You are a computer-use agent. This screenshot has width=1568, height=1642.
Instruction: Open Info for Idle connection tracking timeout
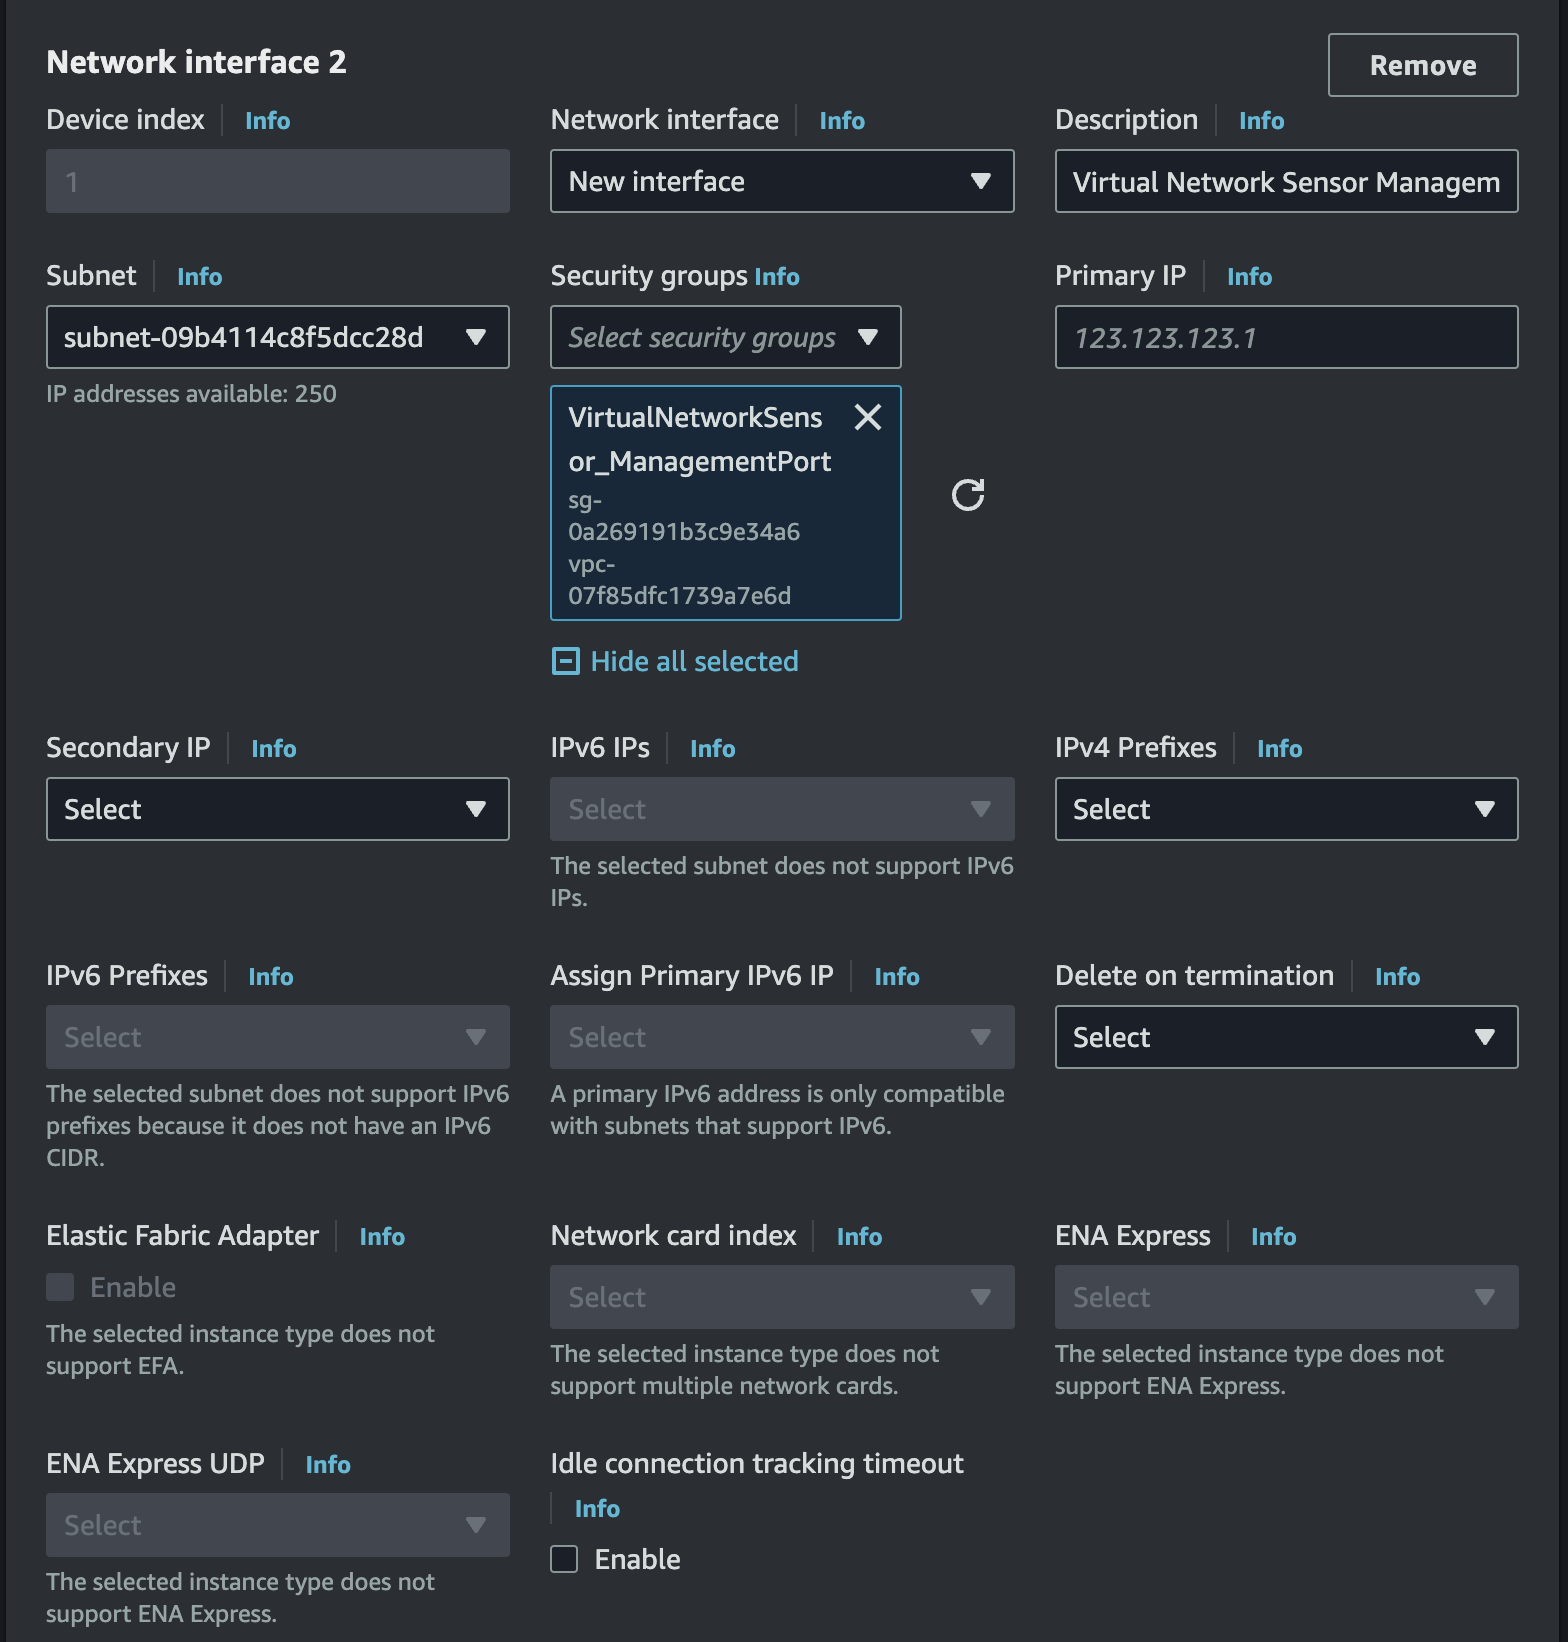click(x=597, y=1508)
